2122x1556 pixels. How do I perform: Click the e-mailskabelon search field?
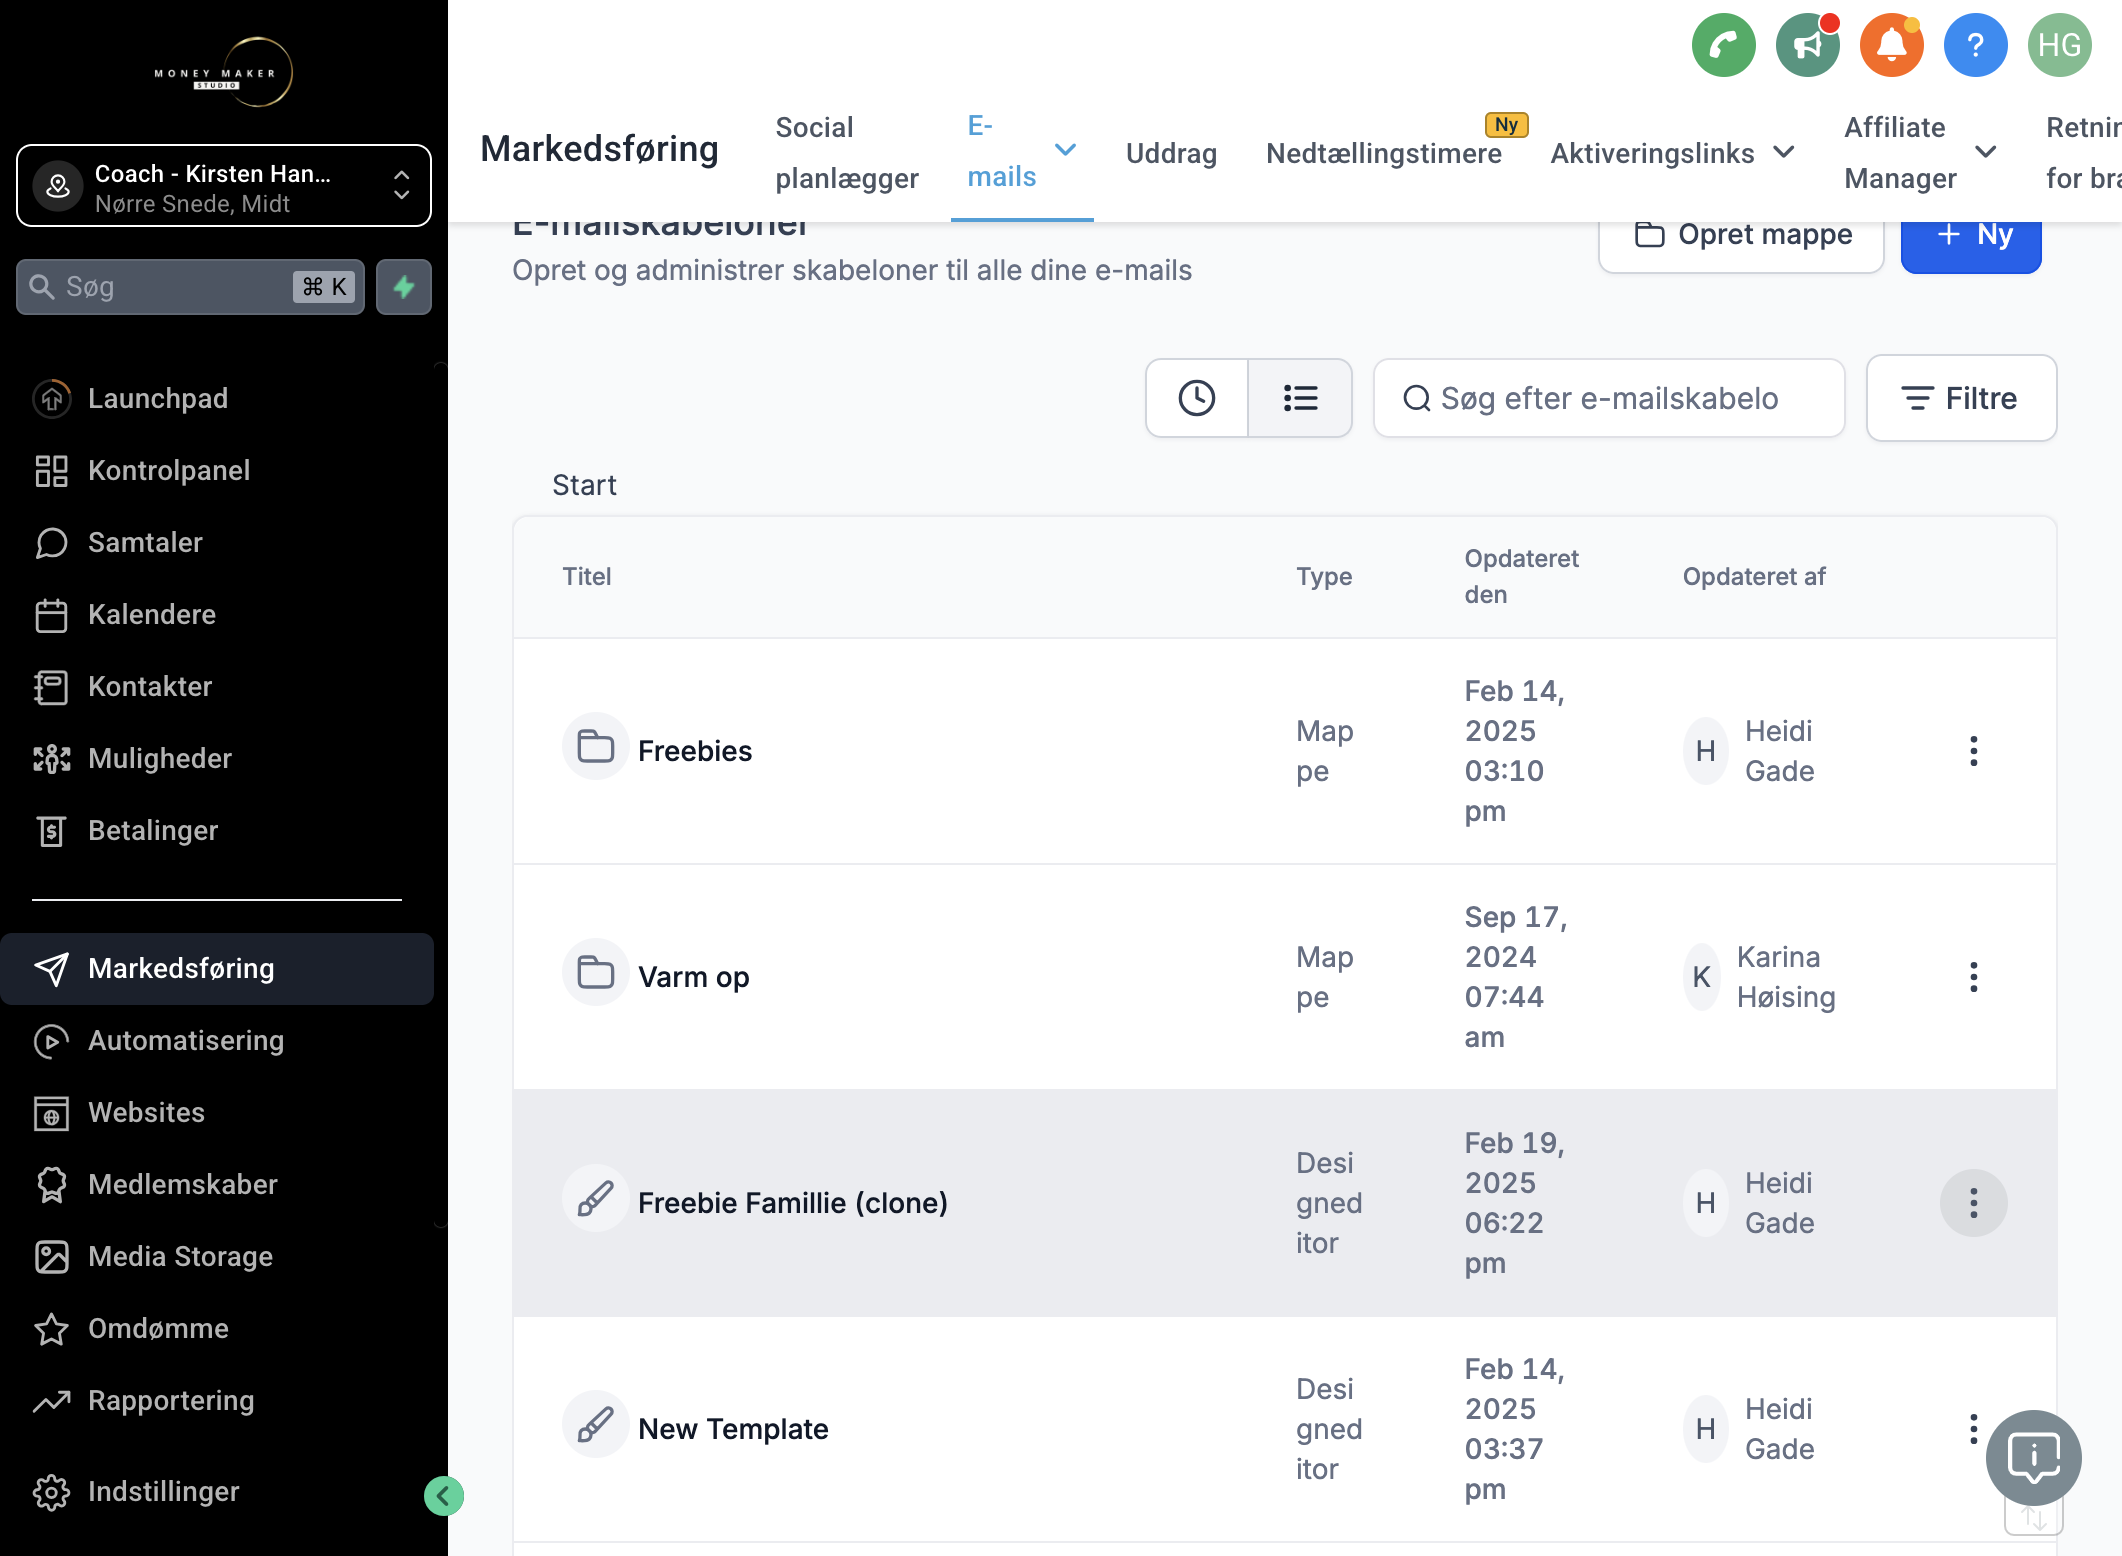[x=1609, y=398]
